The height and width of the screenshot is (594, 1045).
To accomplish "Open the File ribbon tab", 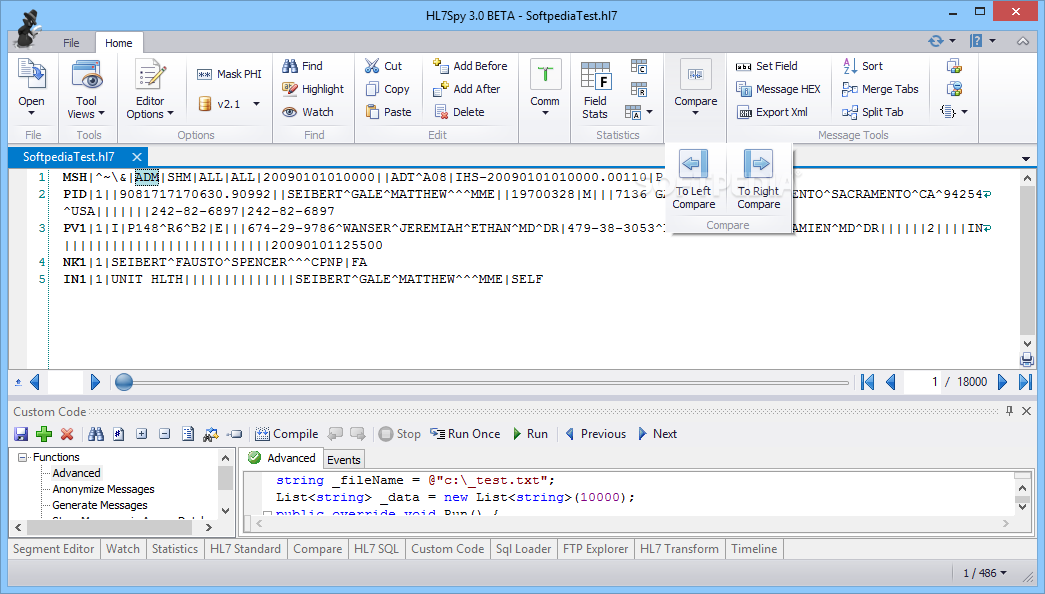I will 71,43.
